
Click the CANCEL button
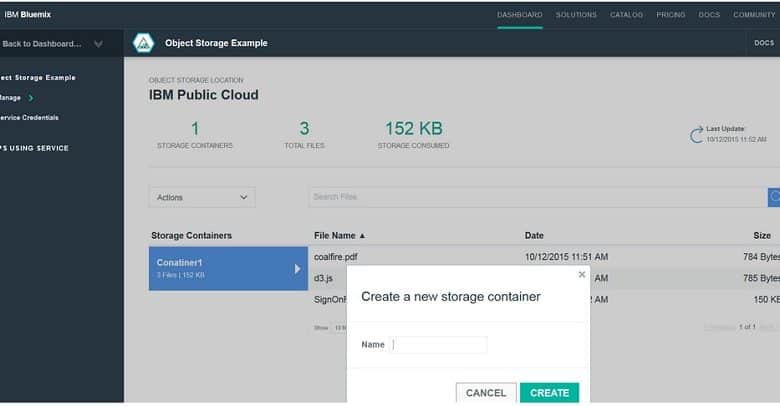[x=486, y=393]
